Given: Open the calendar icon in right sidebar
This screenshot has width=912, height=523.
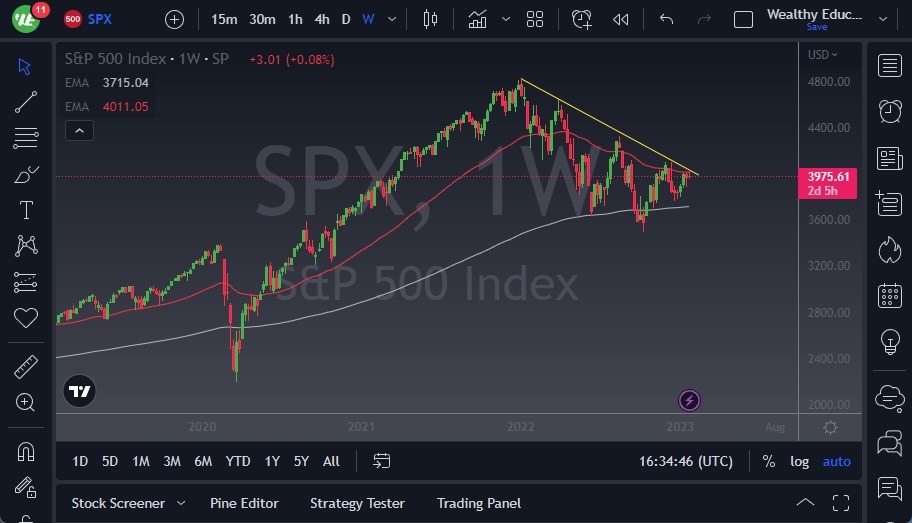Looking at the screenshot, I should (x=889, y=296).
